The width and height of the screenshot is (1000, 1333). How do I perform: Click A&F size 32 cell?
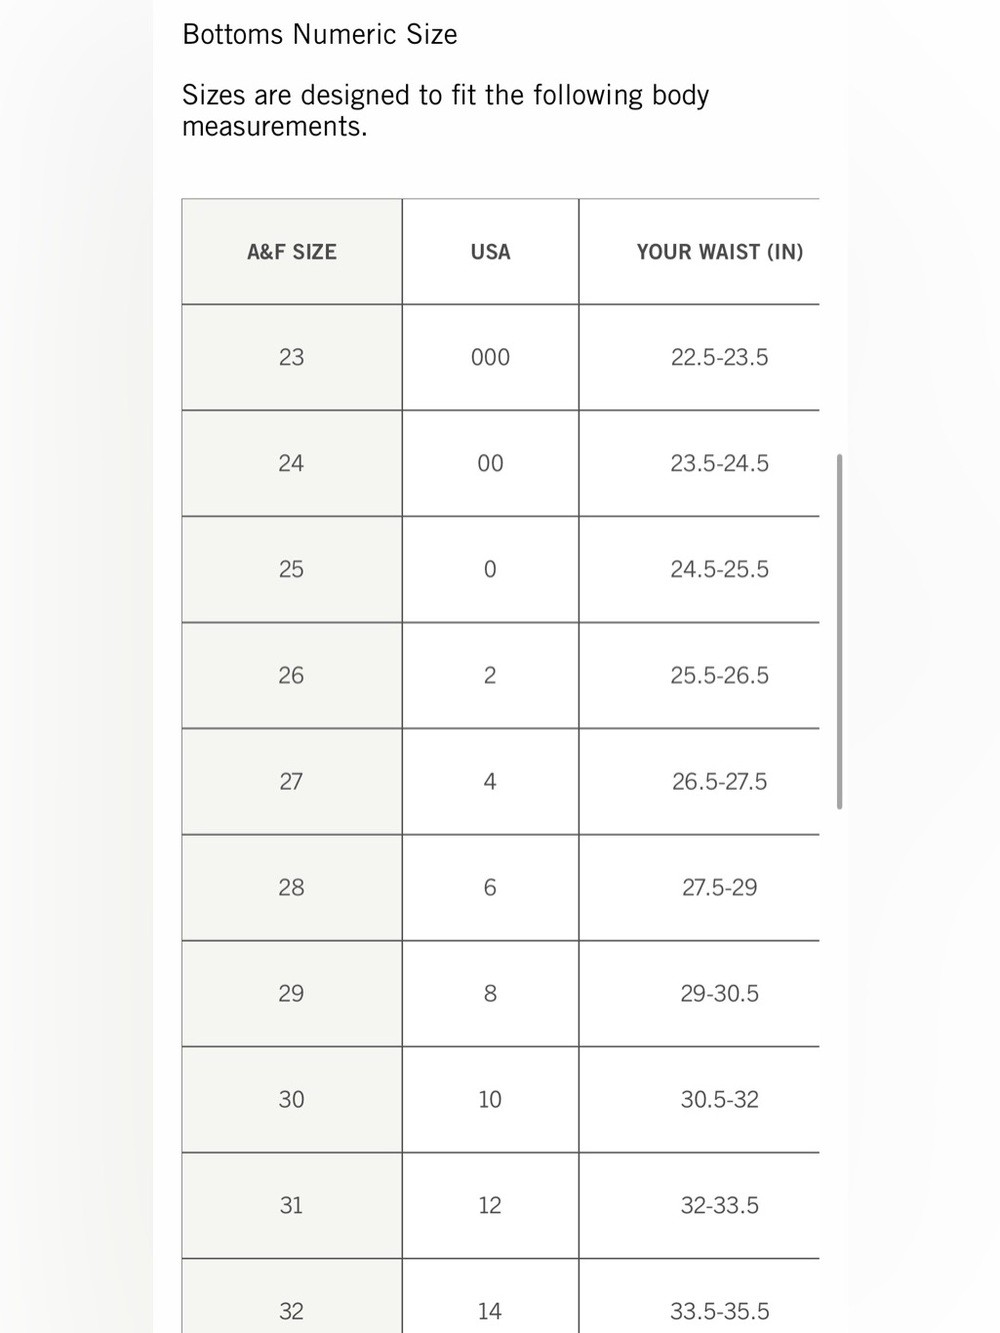(x=292, y=1296)
